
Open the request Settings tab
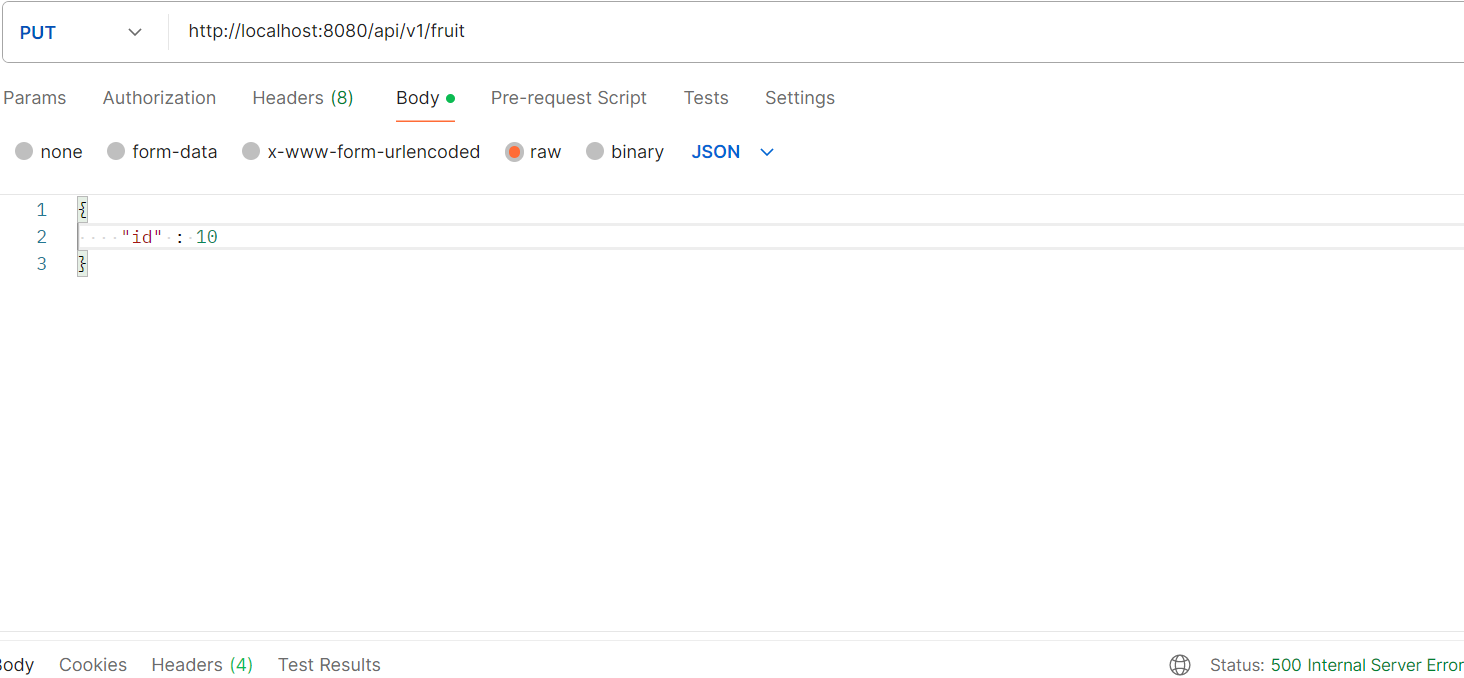pos(800,98)
